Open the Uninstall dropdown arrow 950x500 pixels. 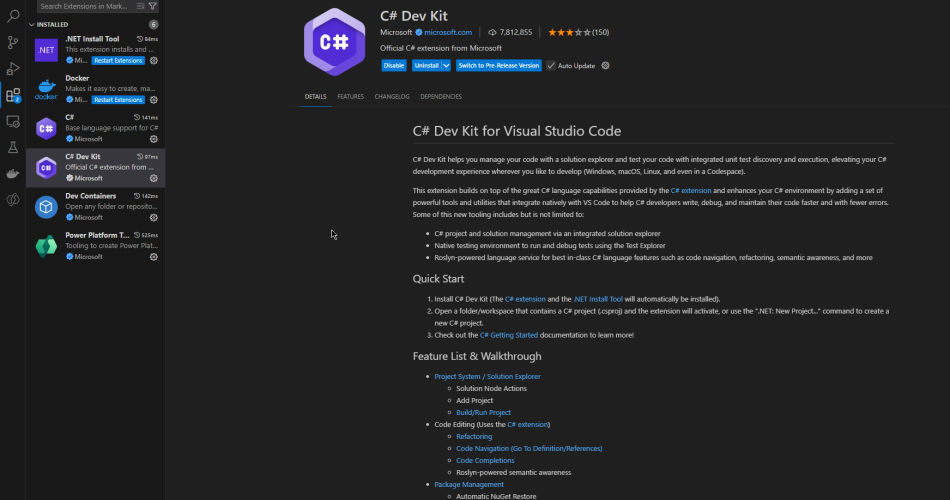pyautogui.click(x=446, y=66)
